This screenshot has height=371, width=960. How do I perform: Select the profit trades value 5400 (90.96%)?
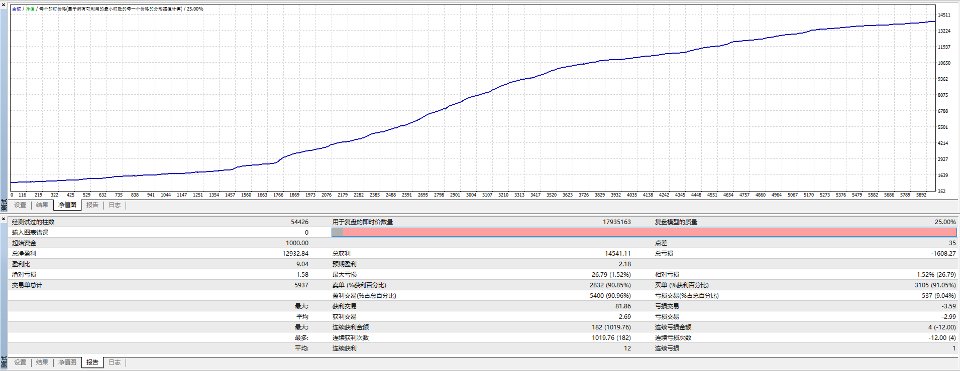pos(611,295)
